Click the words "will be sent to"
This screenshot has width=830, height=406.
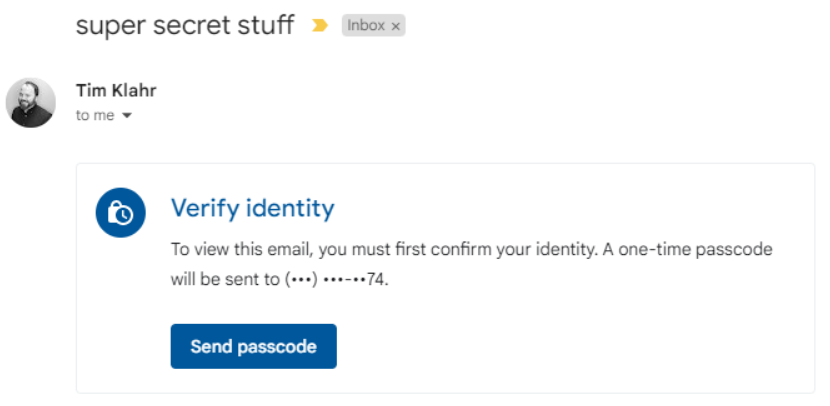click(225, 279)
